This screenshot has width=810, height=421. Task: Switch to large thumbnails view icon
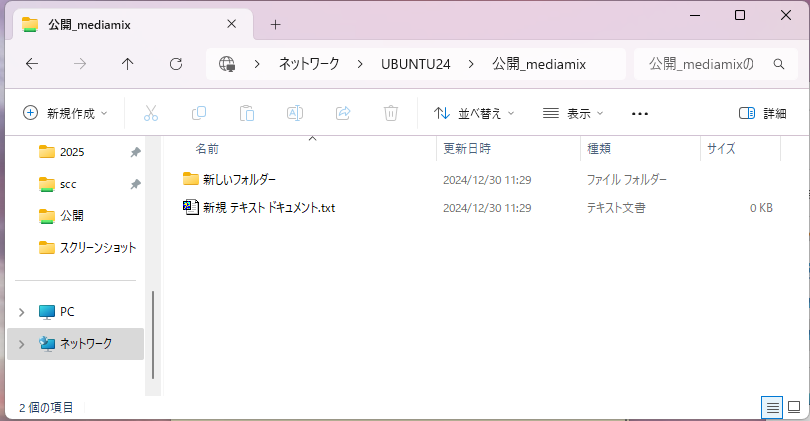[x=794, y=407]
